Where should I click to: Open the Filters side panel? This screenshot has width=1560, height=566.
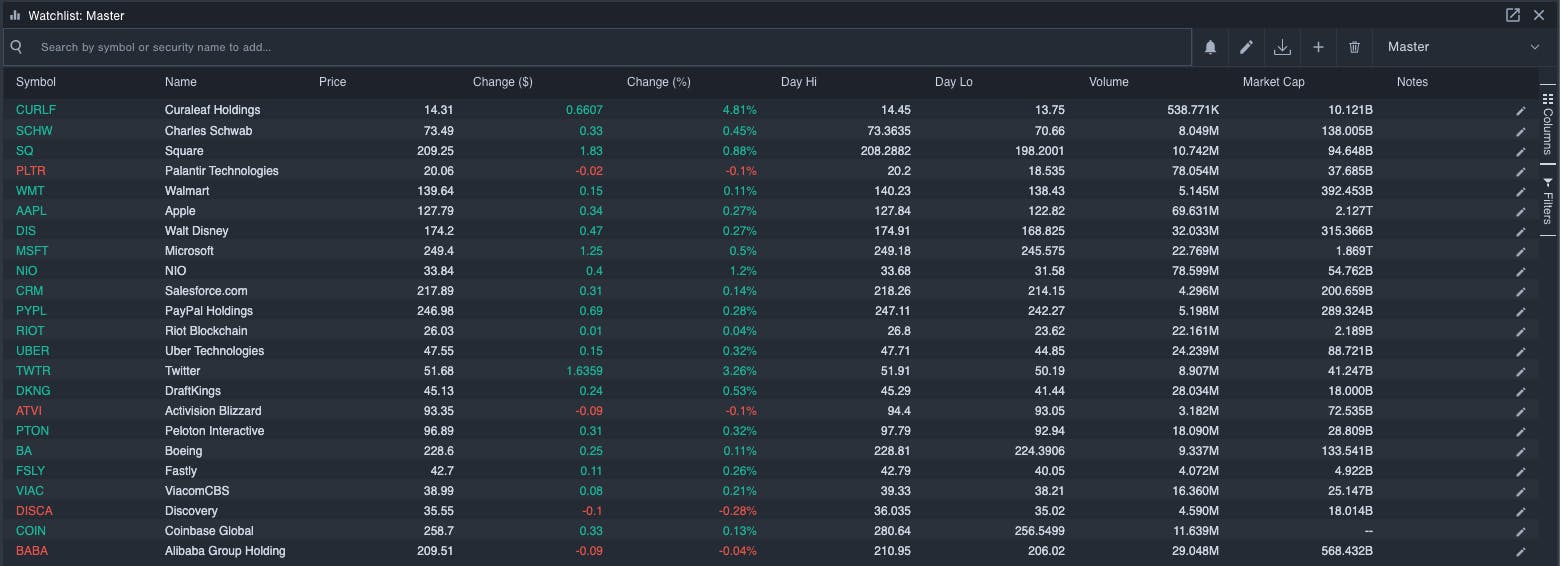coord(1547,201)
